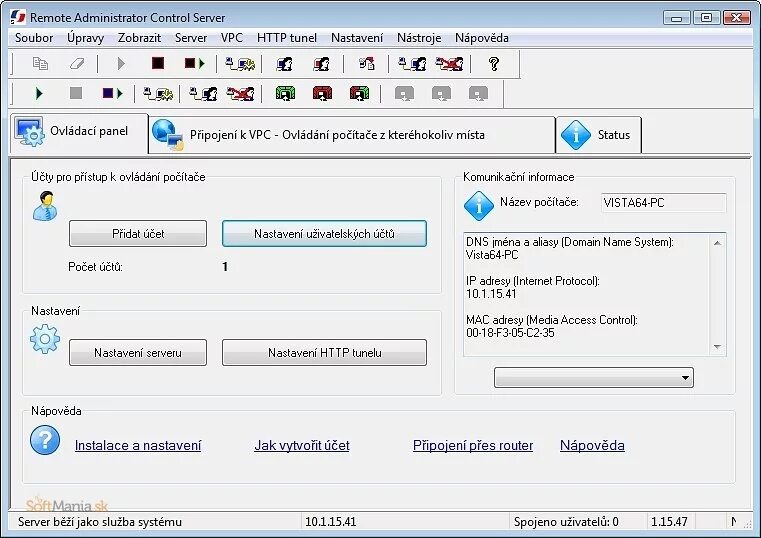Open the Soubor menu
The height and width of the screenshot is (538, 761).
(34, 38)
